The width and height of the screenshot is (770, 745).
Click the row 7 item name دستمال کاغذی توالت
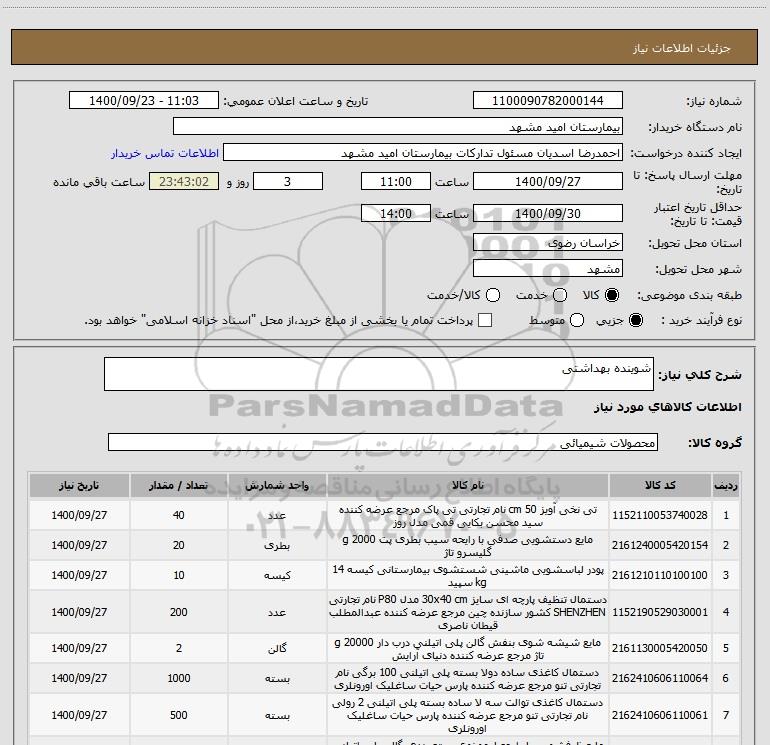click(468, 715)
